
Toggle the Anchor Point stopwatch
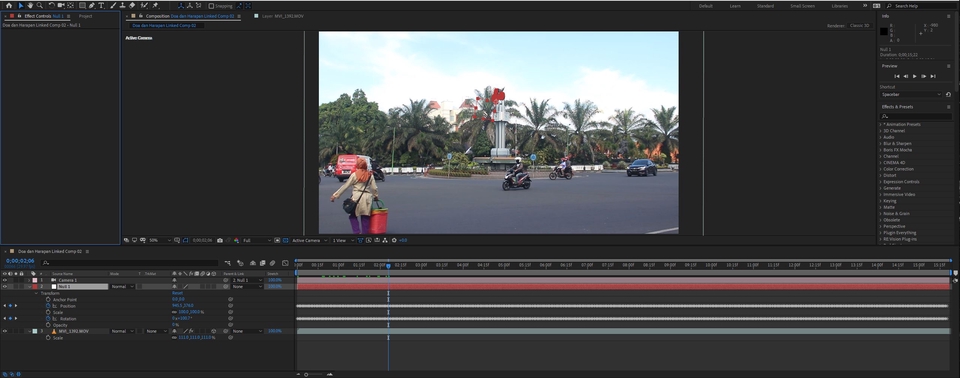[x=48, y=300]
